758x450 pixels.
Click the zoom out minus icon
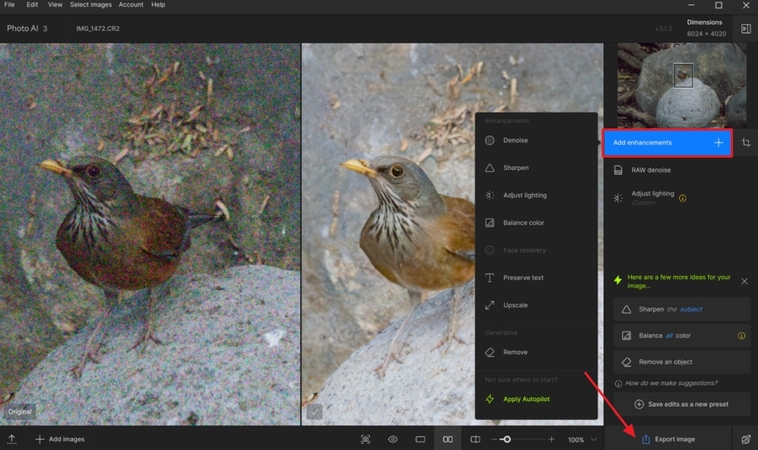(x=494, y=439)
